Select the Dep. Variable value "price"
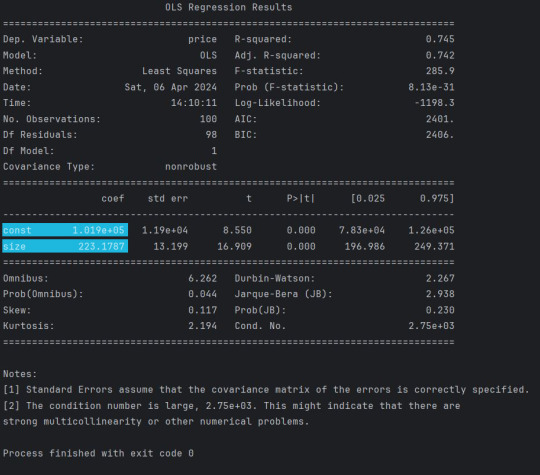This screenshot has width=540, height=475. tap(202, 39)
